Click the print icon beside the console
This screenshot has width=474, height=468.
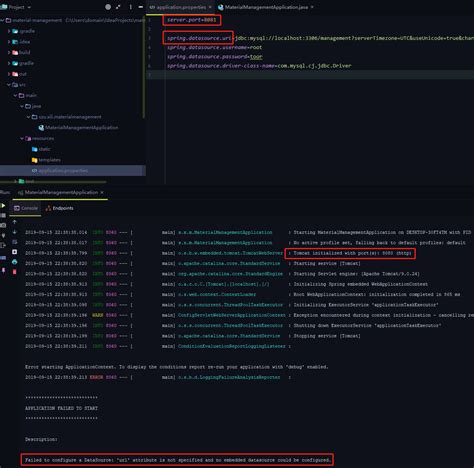click(14, 262)
